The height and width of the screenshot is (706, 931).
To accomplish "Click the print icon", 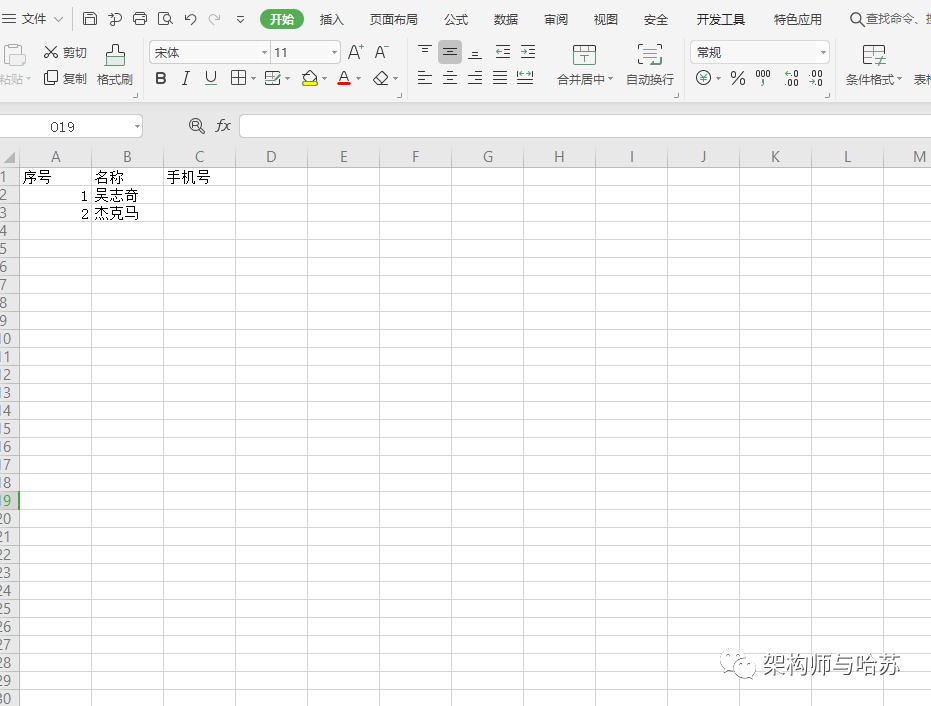I will click(x=139, y=18).
